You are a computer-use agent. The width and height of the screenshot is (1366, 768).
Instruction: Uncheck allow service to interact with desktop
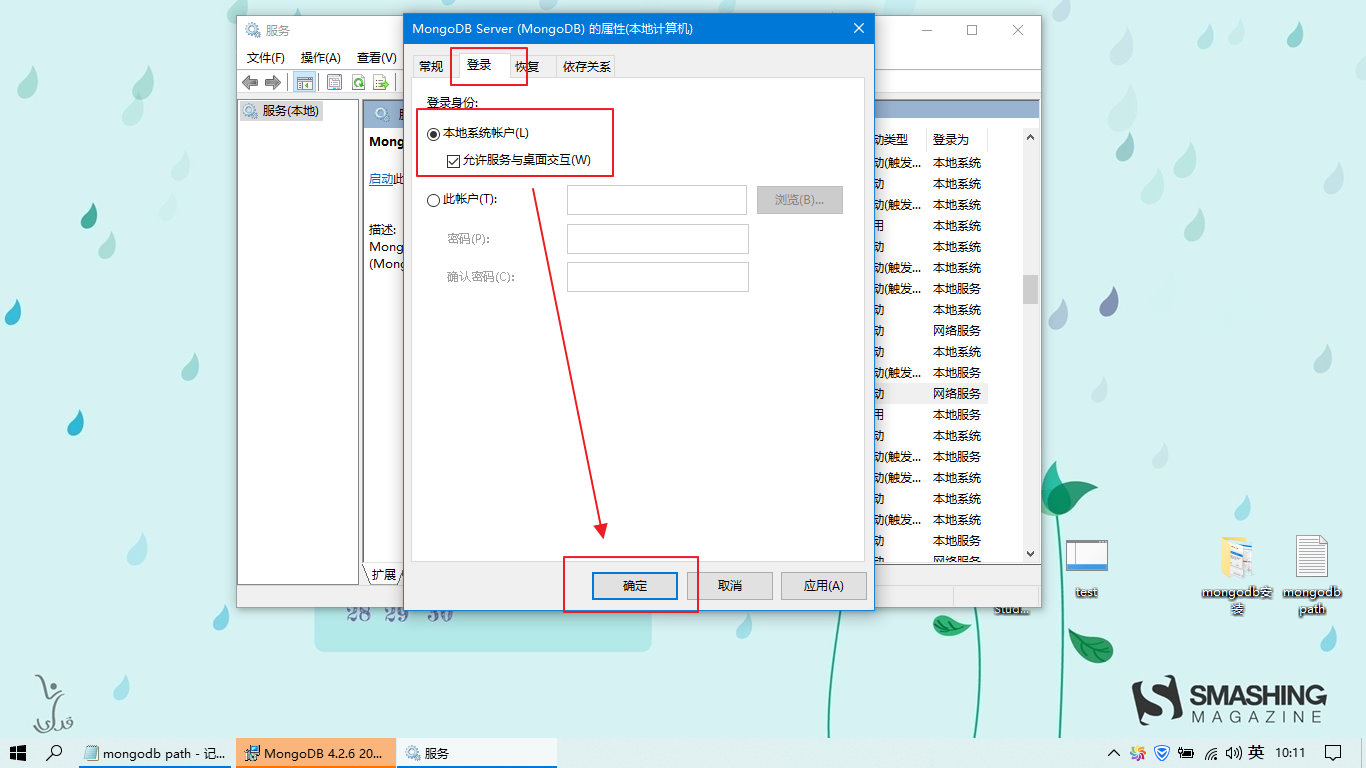click(453, 161)
